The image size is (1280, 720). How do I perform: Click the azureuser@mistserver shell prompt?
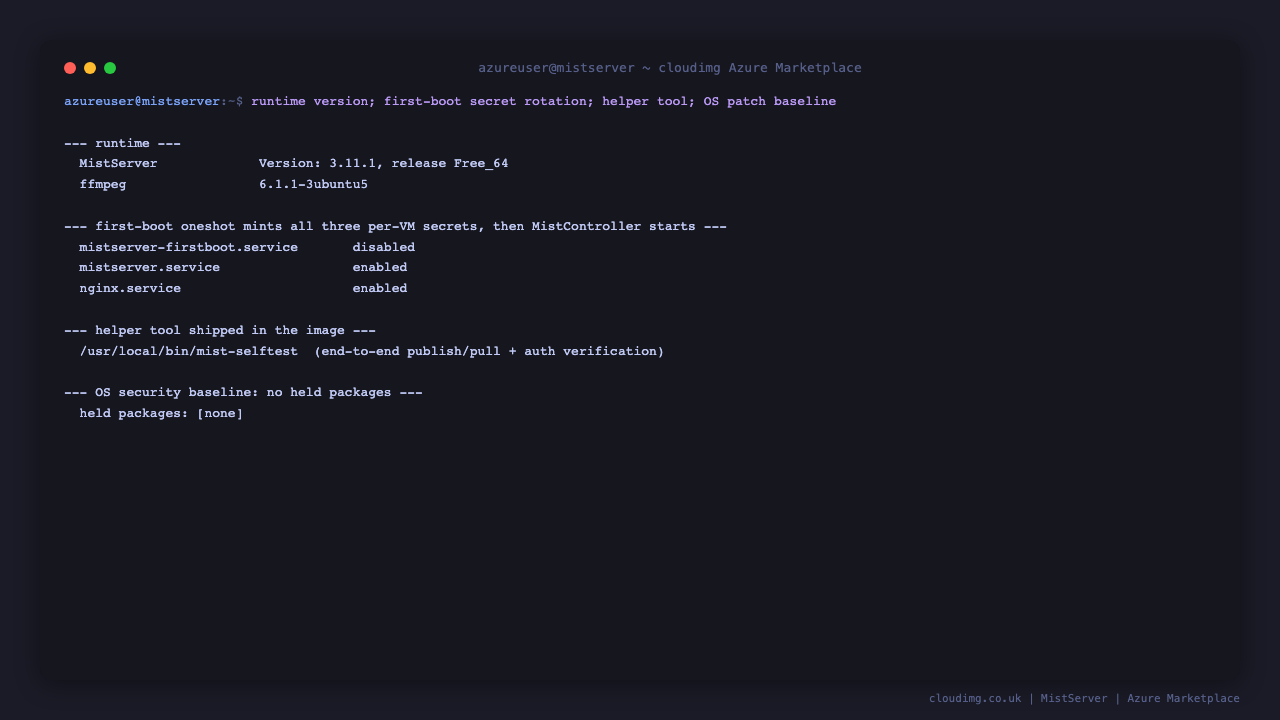pos(153,101)
